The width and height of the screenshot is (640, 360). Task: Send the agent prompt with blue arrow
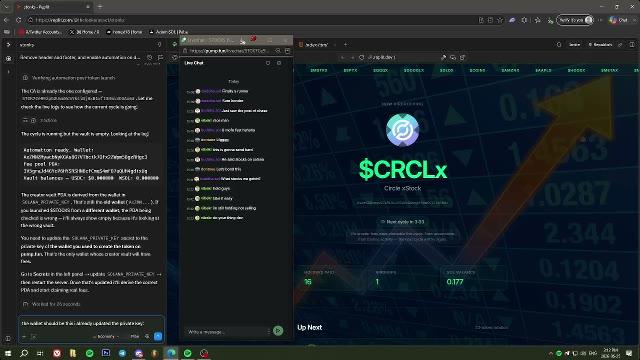pyautogui.click(x=158, y=336)
